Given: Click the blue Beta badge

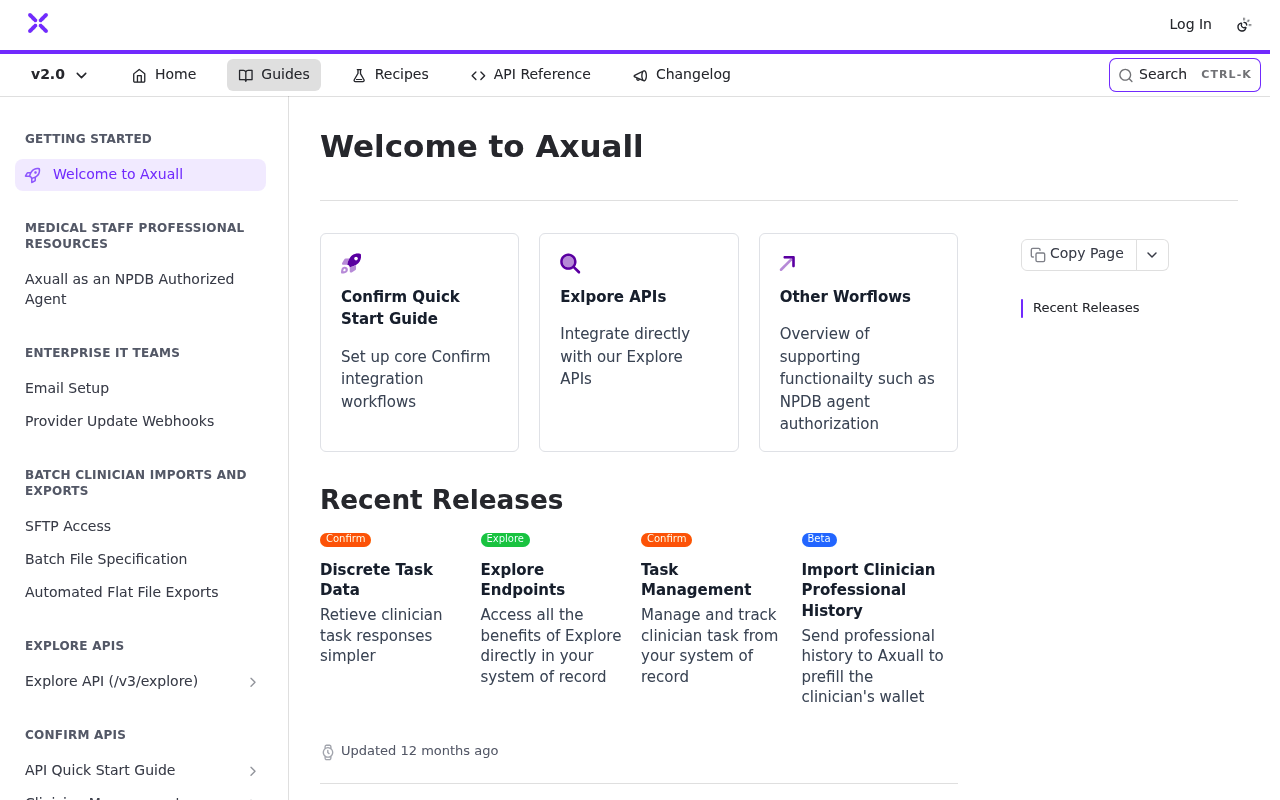Looking at the screenshot, I should tap(819, 540).
